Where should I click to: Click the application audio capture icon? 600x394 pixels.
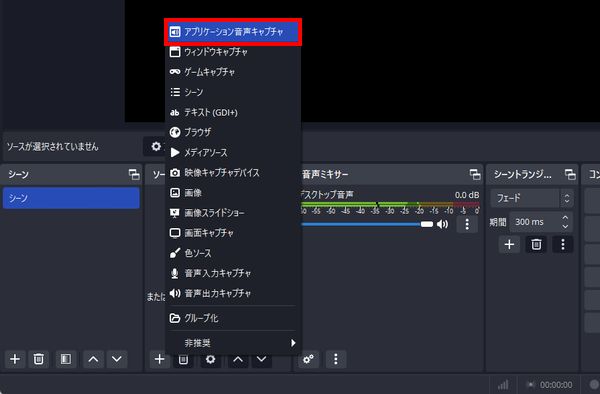pyautogui.click(x=175, y=32)
